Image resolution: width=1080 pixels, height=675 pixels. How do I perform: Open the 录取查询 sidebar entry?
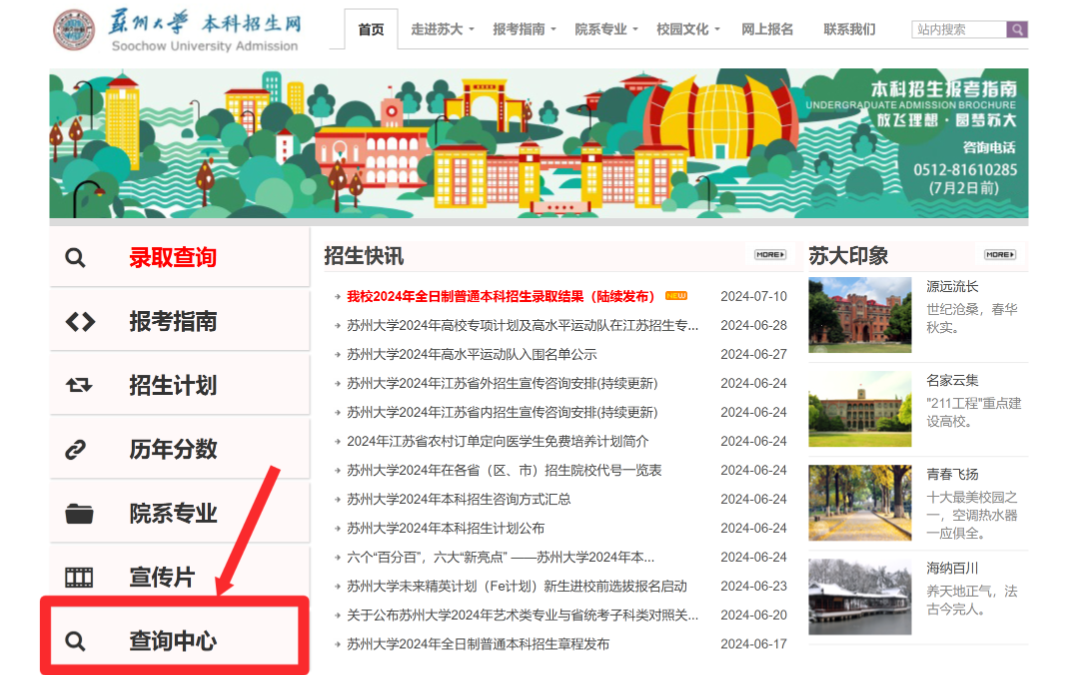(x=179, y=257)
